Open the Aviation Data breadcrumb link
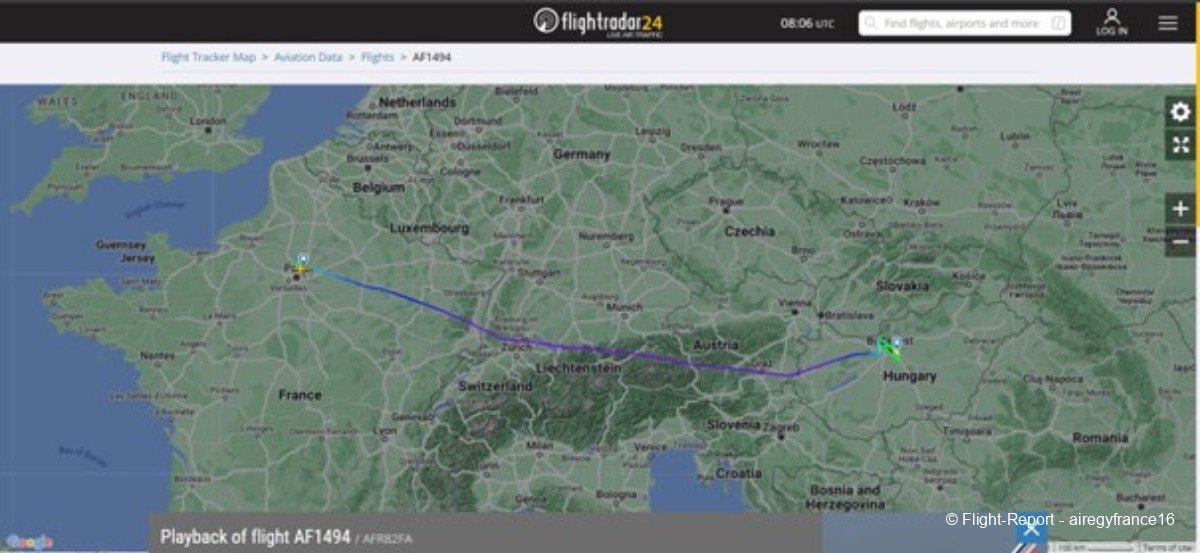Screen dimensions: 1200x553 tap(308, 58)
